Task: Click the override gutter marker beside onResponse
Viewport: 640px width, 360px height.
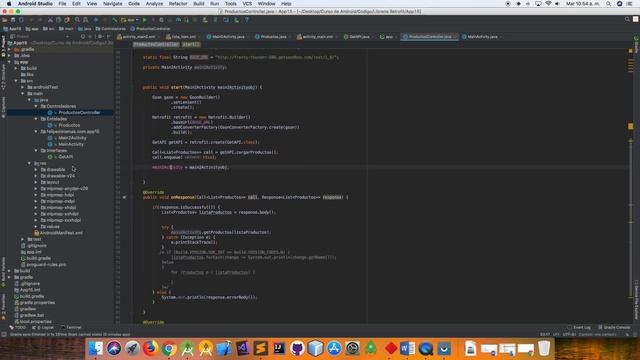Action: [124, 197]
